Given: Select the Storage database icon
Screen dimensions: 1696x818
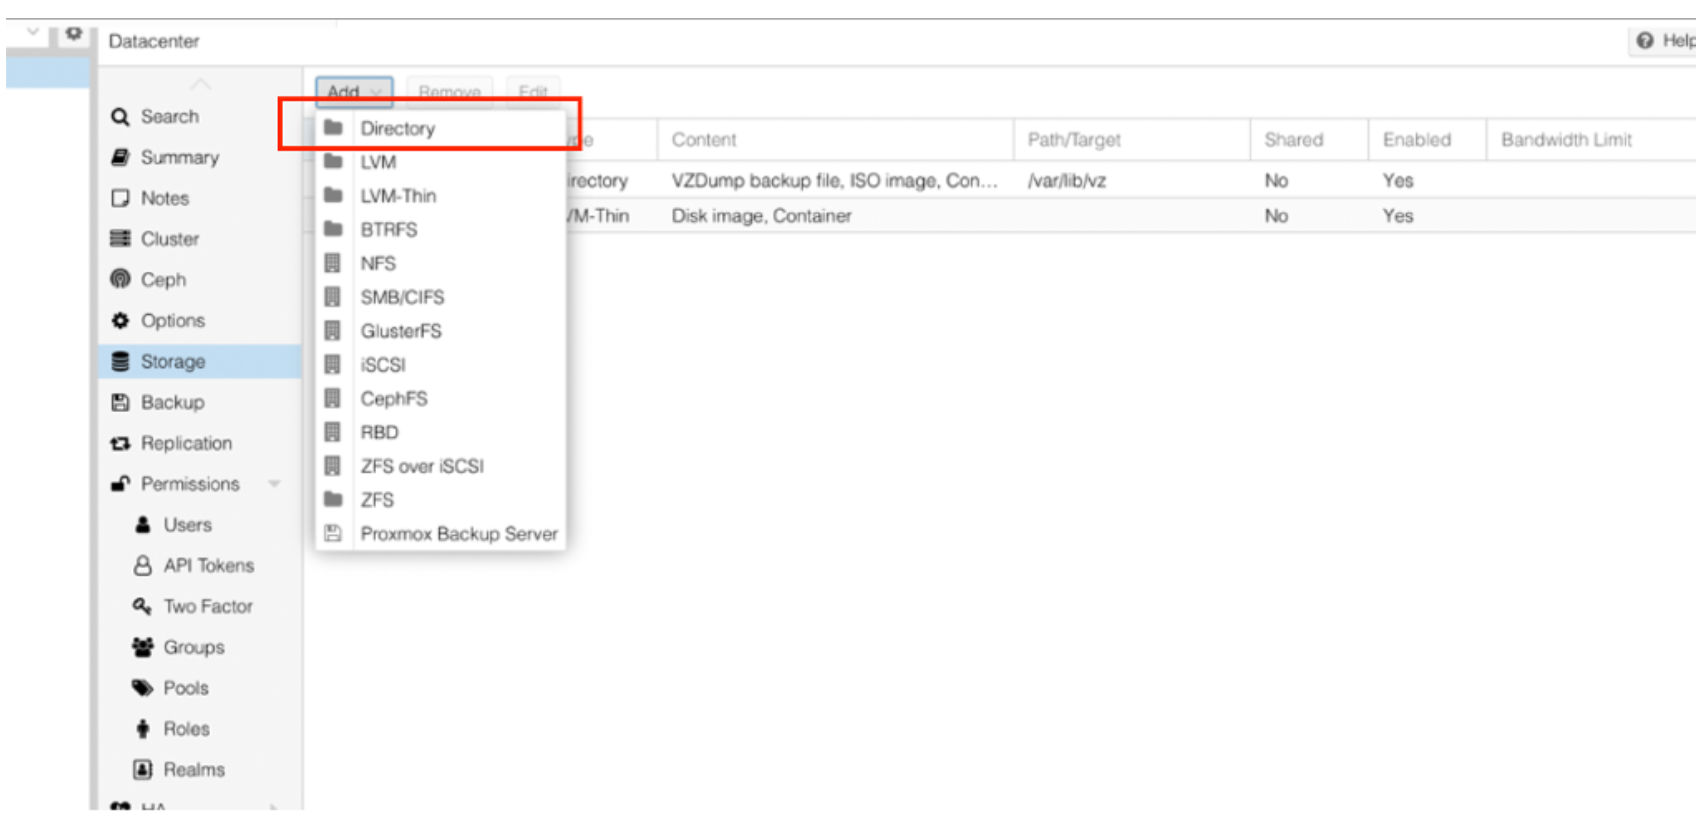Looking at the screenshot, I should click(x=120, y=361).
